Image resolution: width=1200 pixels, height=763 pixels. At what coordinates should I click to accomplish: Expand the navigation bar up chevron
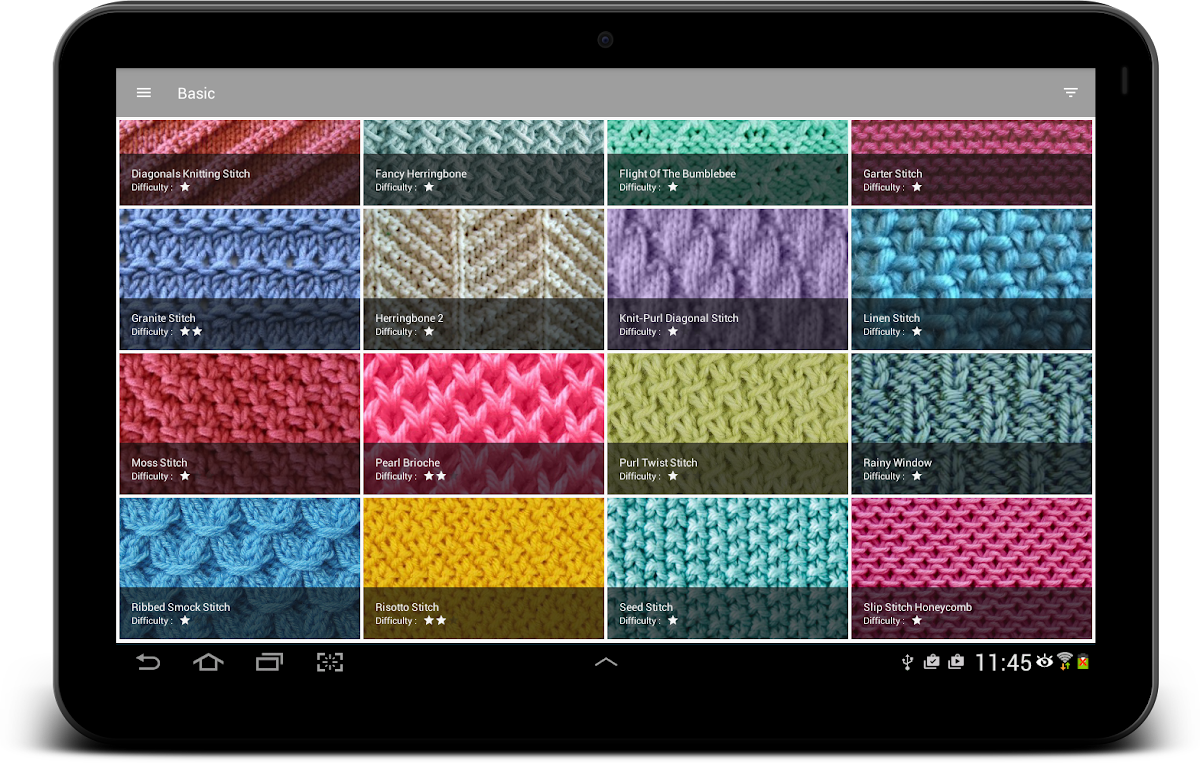tap(606, 662)
